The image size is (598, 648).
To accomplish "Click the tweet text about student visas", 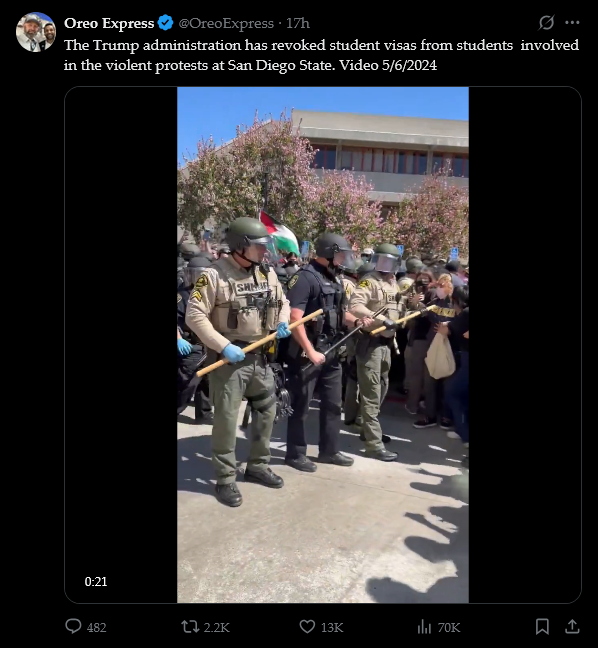I will (321, 55).
